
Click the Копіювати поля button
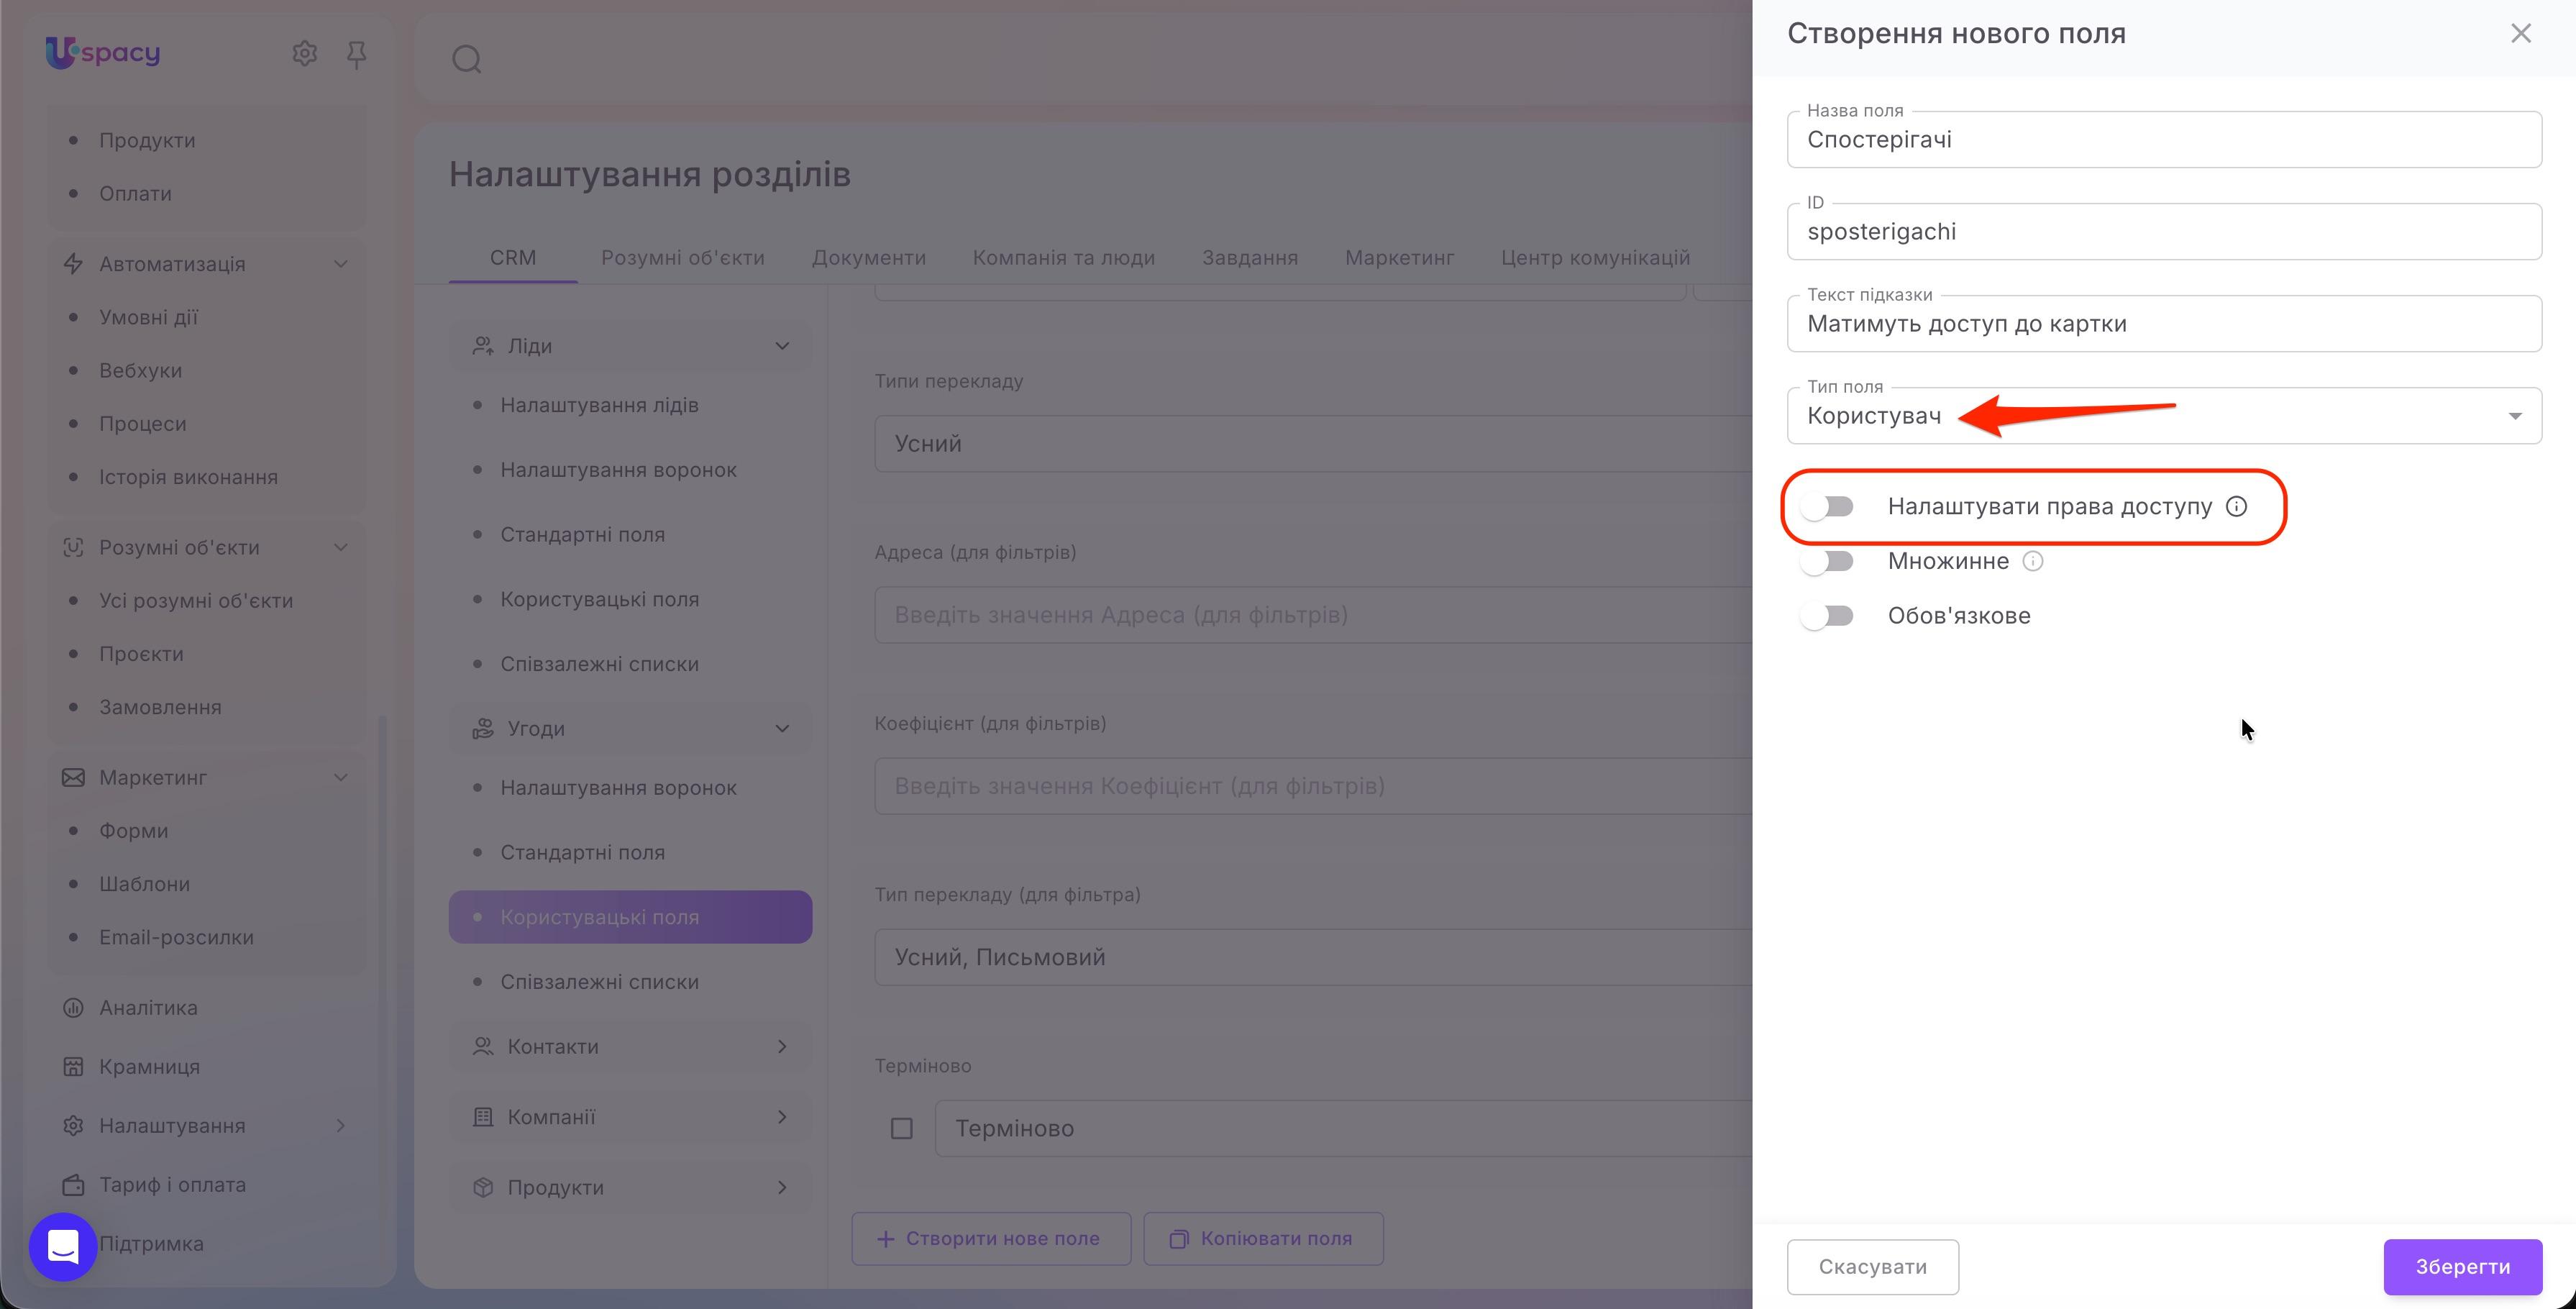(x=1263, y=1239)
